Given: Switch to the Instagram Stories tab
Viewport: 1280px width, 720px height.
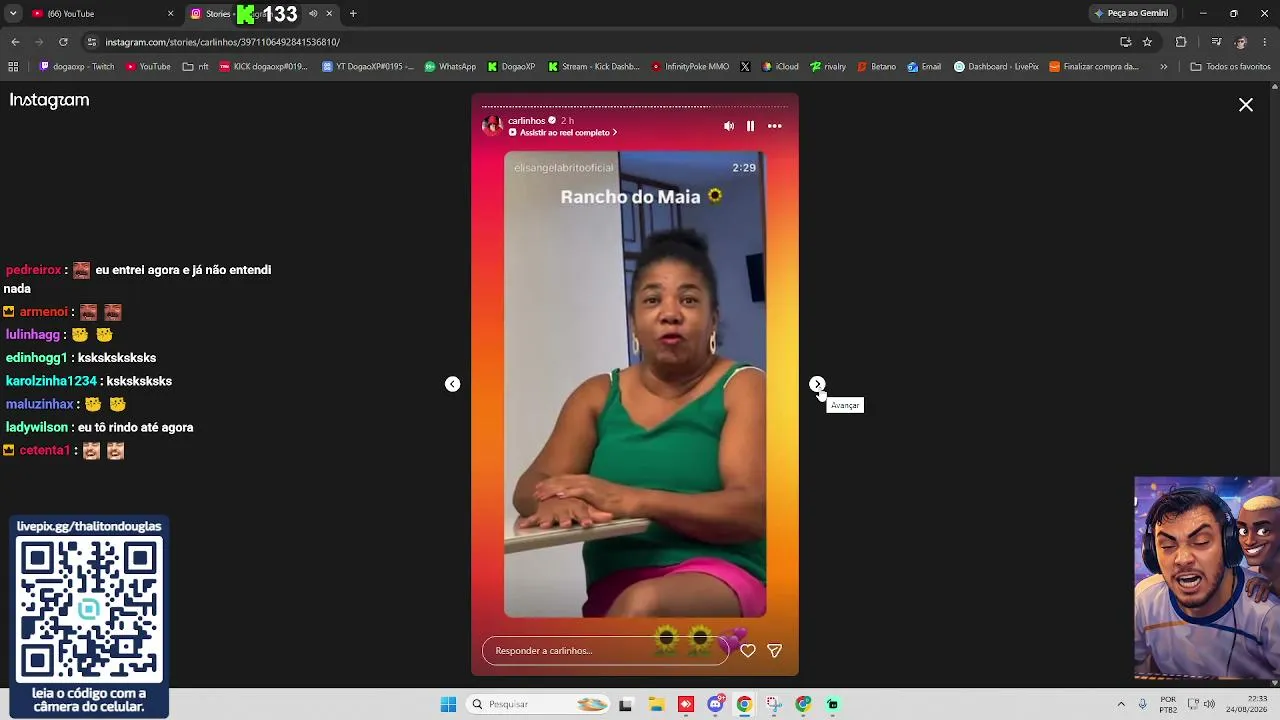Looking at the screenshot, I should pyautogui.click(x=262, y=14).
